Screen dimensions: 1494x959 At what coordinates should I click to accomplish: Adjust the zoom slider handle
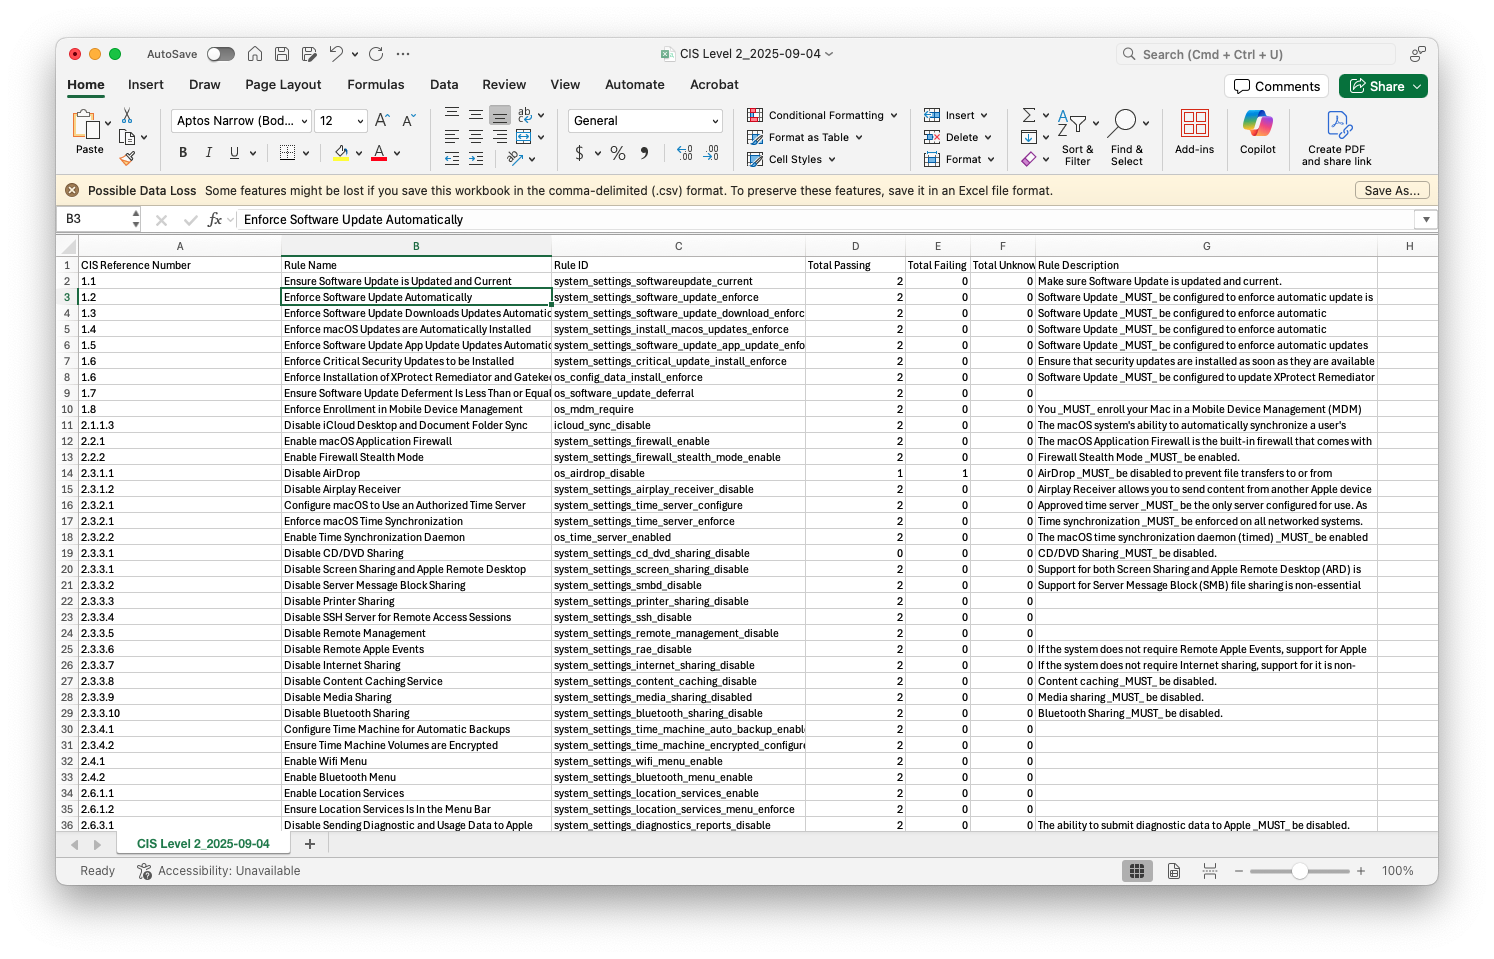pyautogui.click(x=1299, y=871)
